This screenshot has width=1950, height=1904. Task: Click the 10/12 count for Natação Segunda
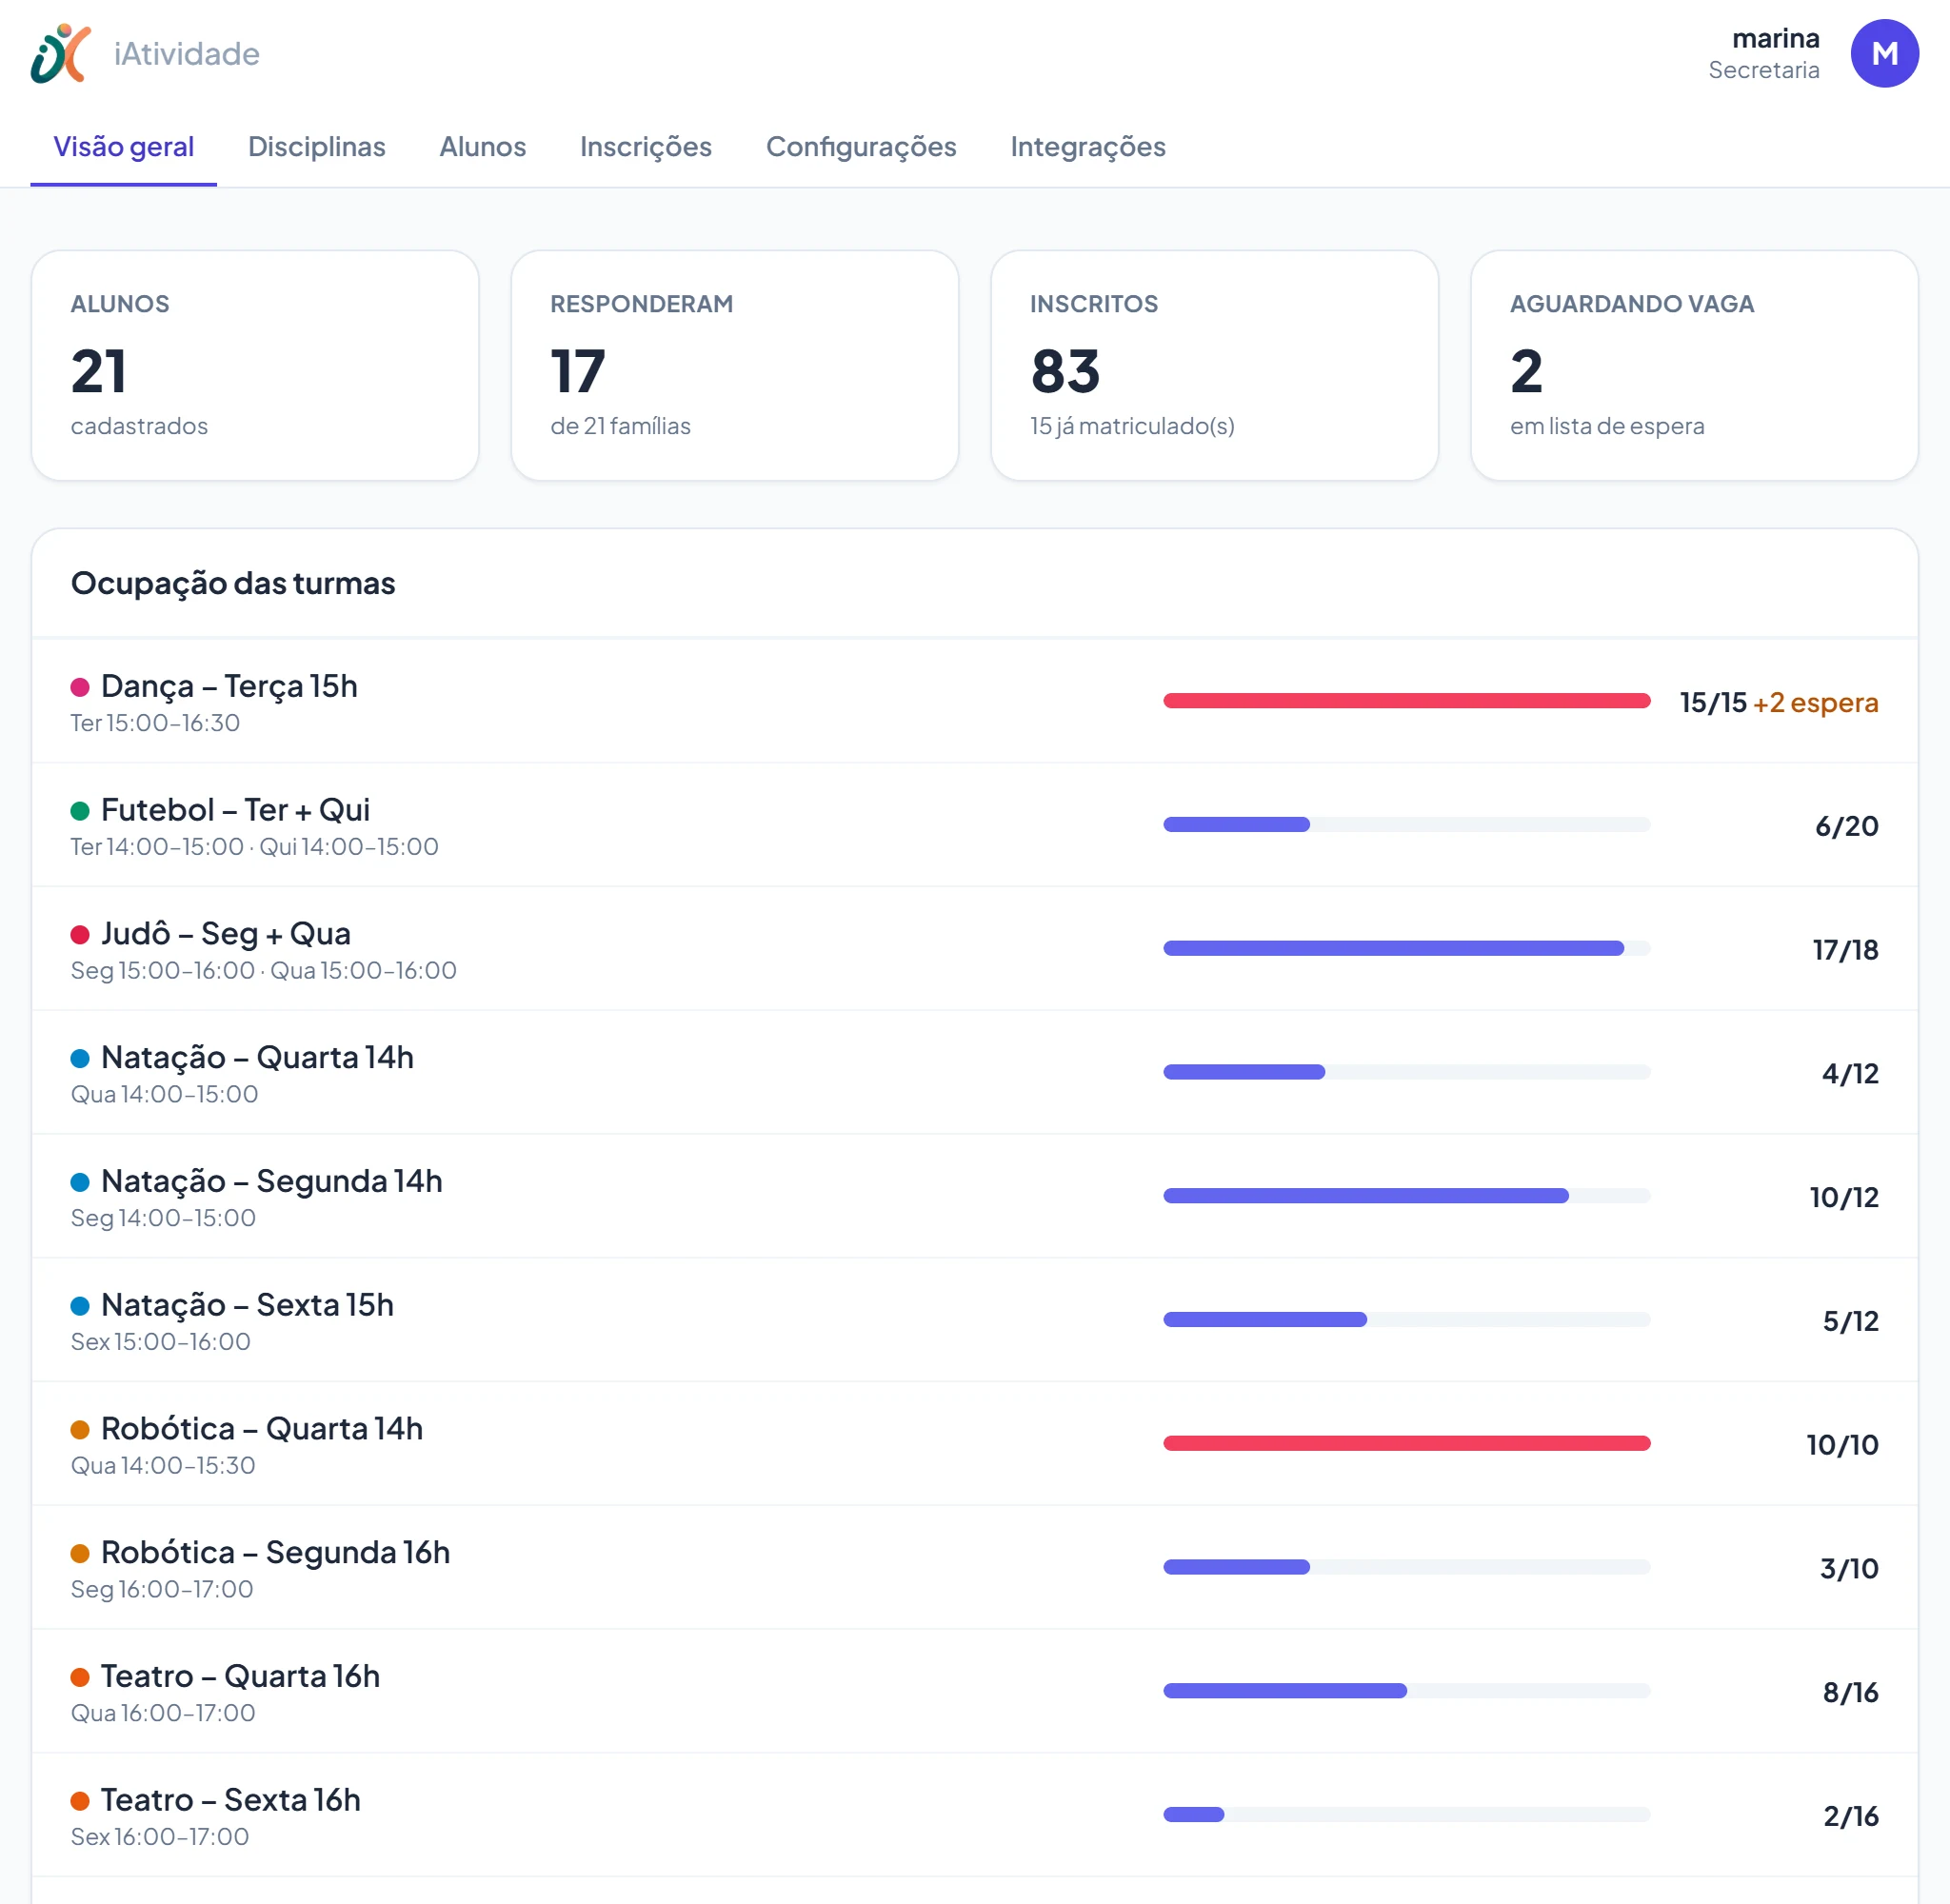pos(1843,1198)
